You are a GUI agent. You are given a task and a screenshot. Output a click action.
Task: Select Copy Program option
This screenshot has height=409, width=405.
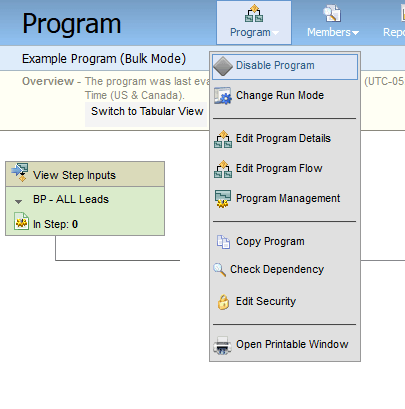[x=285, y=241]
